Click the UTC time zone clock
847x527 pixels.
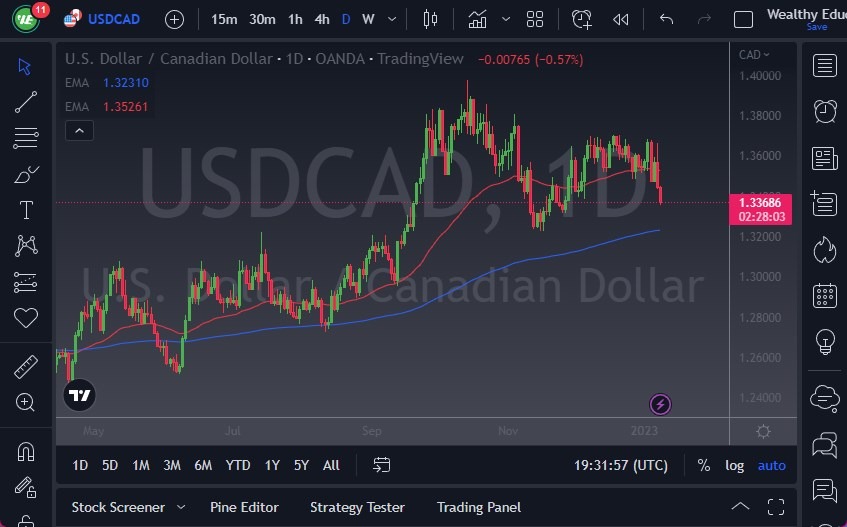[x=621, y=465]
